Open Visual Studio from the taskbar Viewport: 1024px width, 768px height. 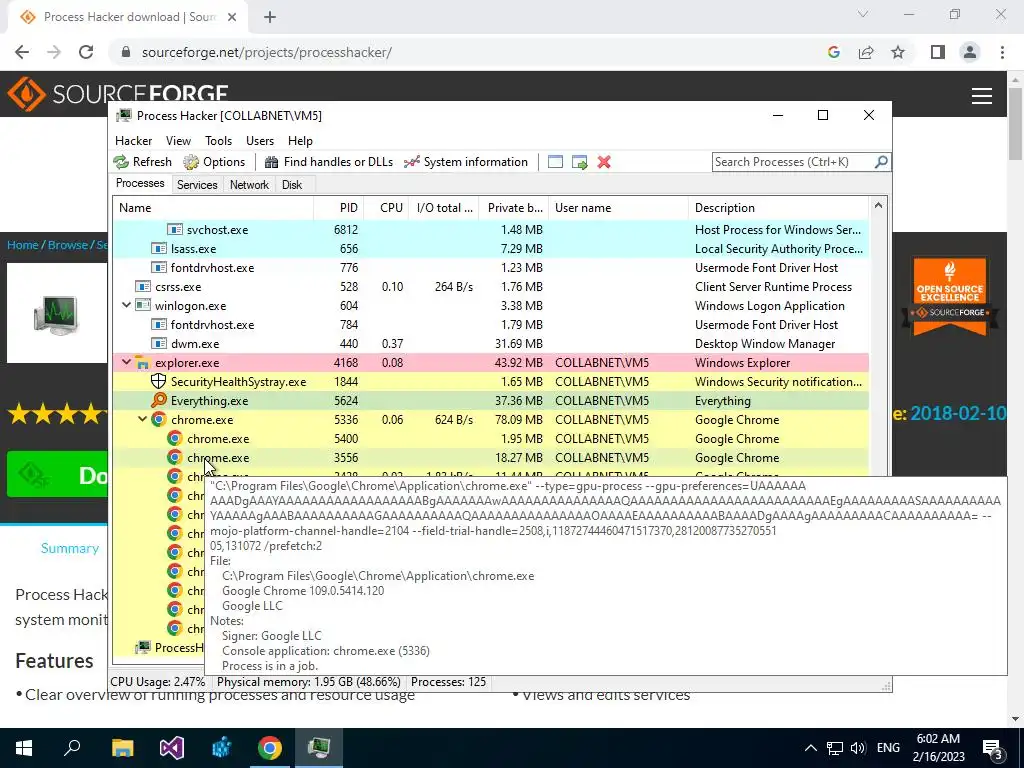[172, 748]
